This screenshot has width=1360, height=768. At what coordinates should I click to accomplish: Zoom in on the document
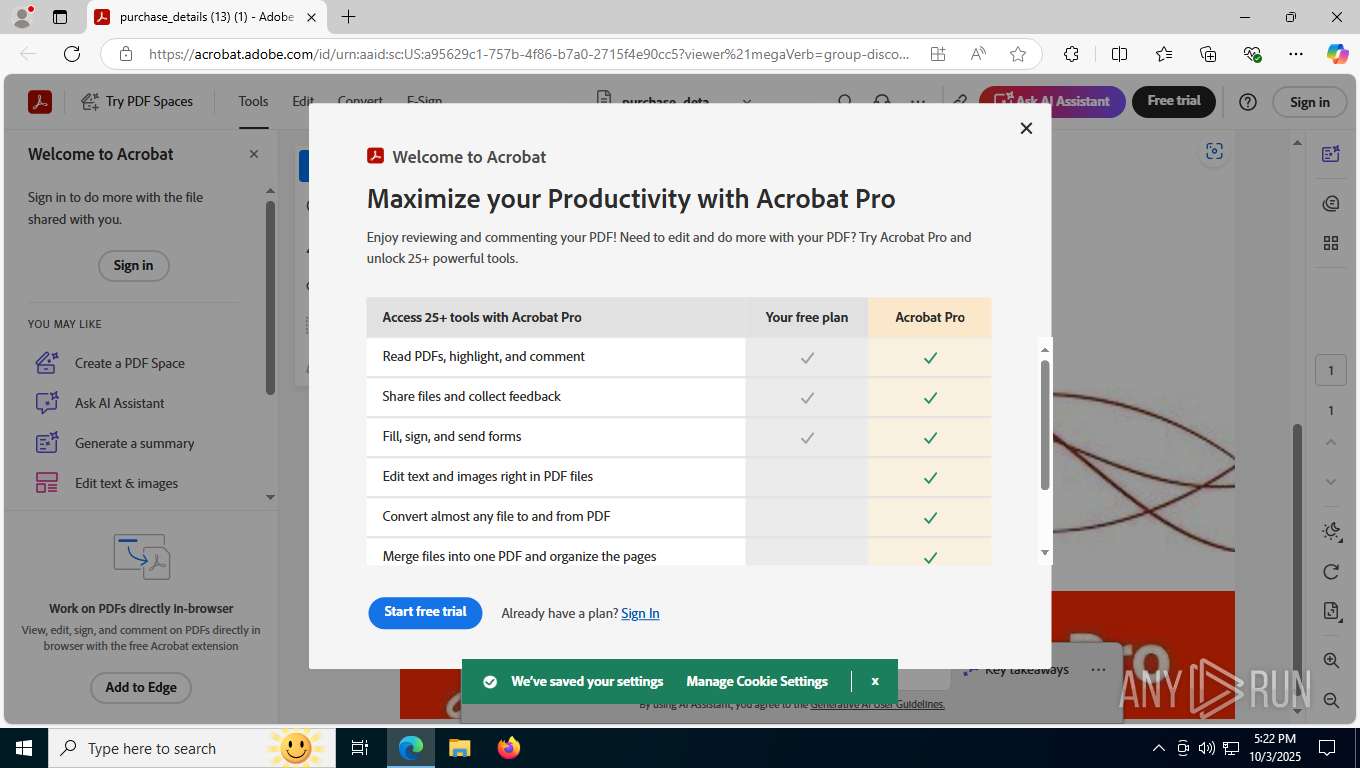pos(1330,661)
